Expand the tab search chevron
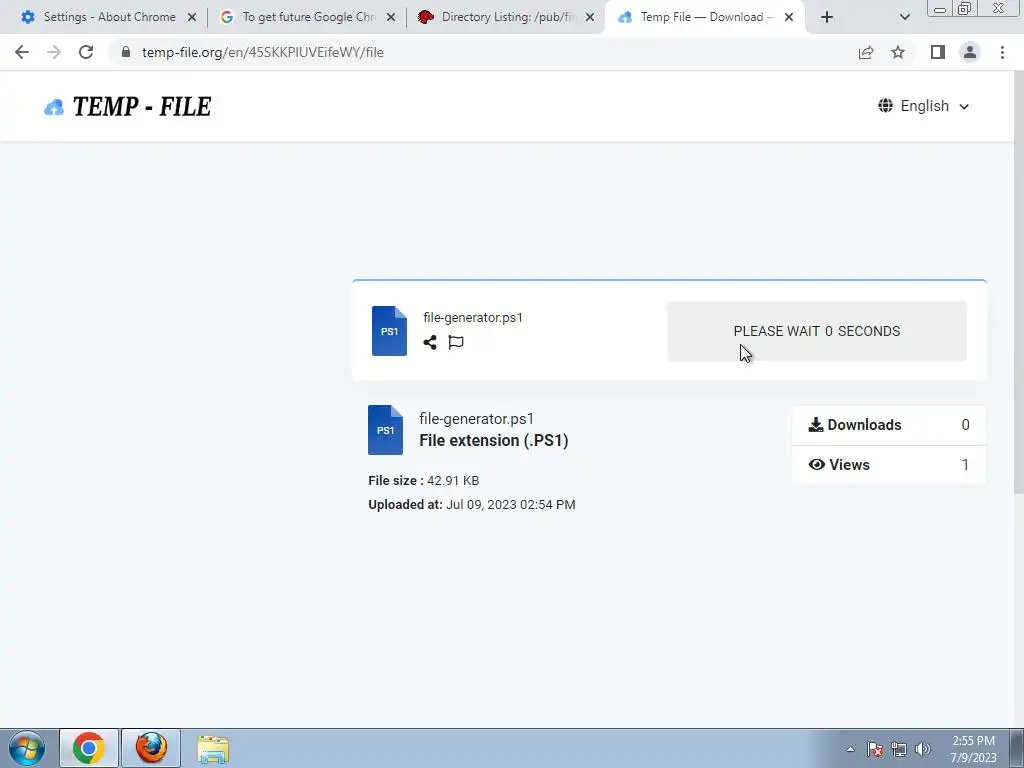The width and height of the screenshot is (1024, 768). (904, 17)
